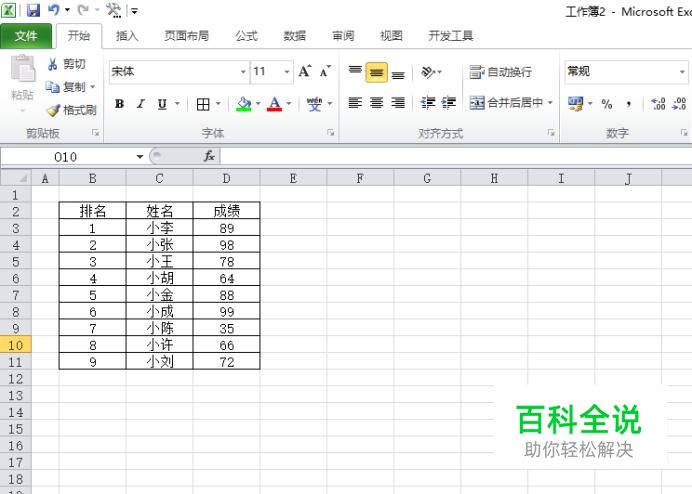Apply percent style format
Screen dimensions: 692x494
607,104
